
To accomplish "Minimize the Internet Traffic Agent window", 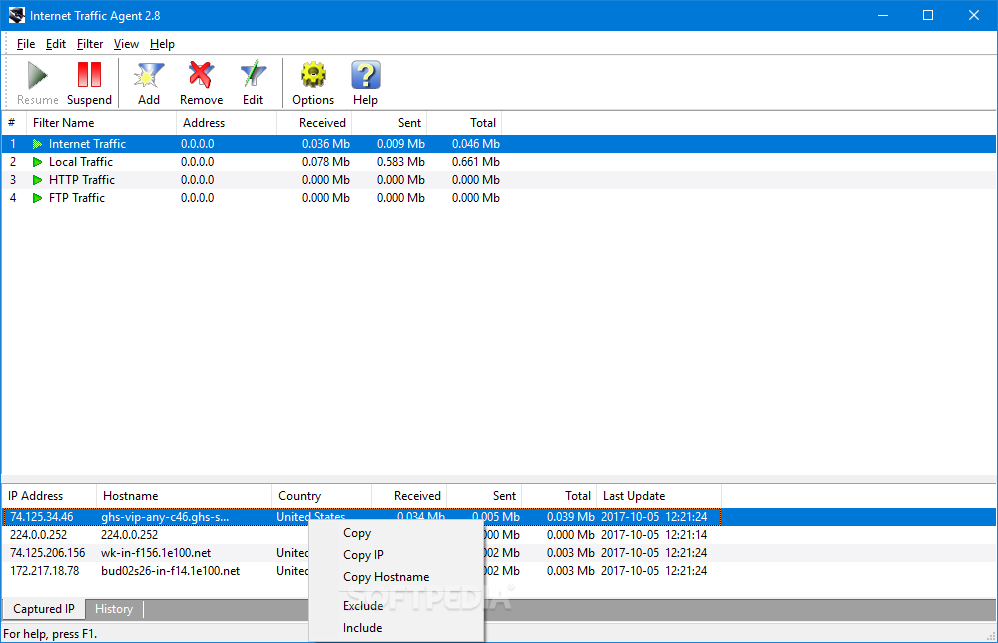I will click(x=883, y=15).
